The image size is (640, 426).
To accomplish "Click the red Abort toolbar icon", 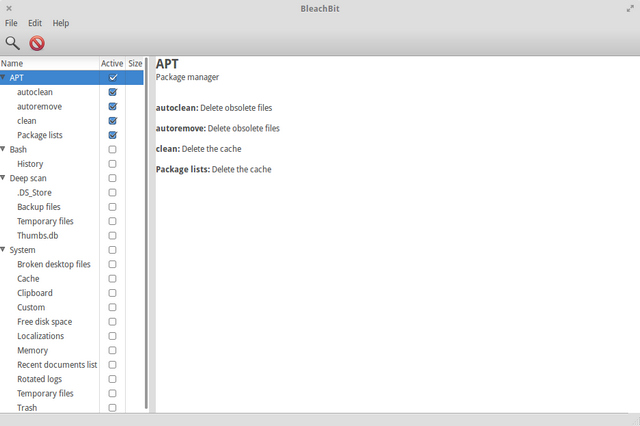I will coord(37,43).
